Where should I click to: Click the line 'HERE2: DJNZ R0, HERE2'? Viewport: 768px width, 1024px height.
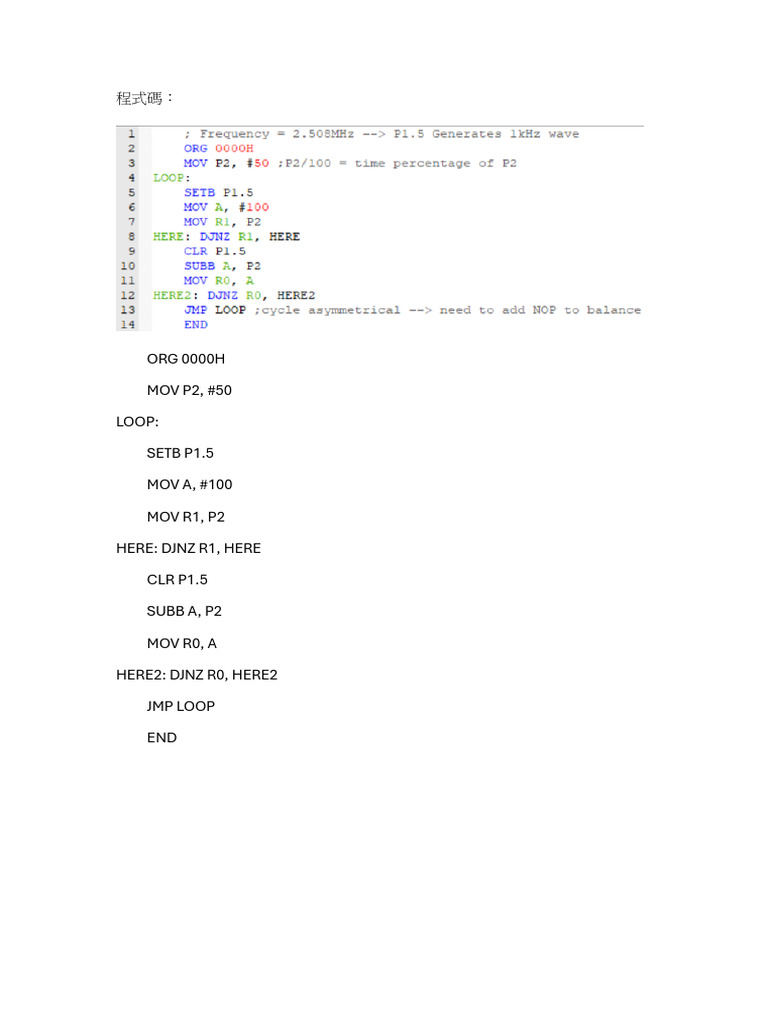[x=197, y=675]
